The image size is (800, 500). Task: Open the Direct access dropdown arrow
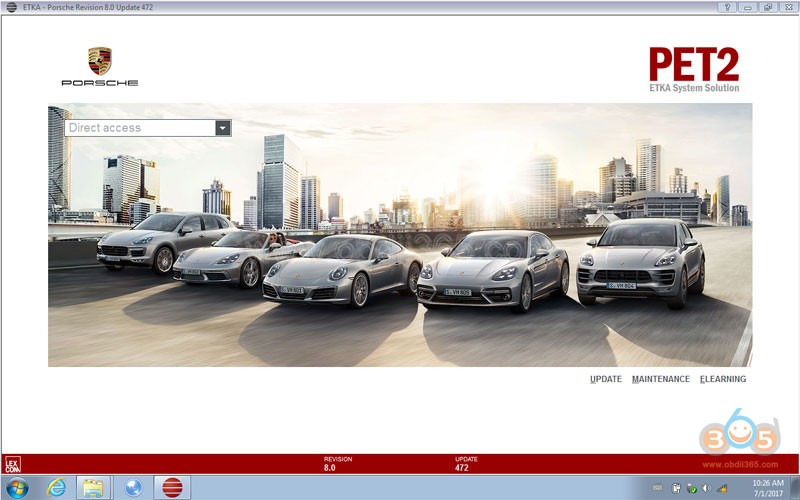223,128
